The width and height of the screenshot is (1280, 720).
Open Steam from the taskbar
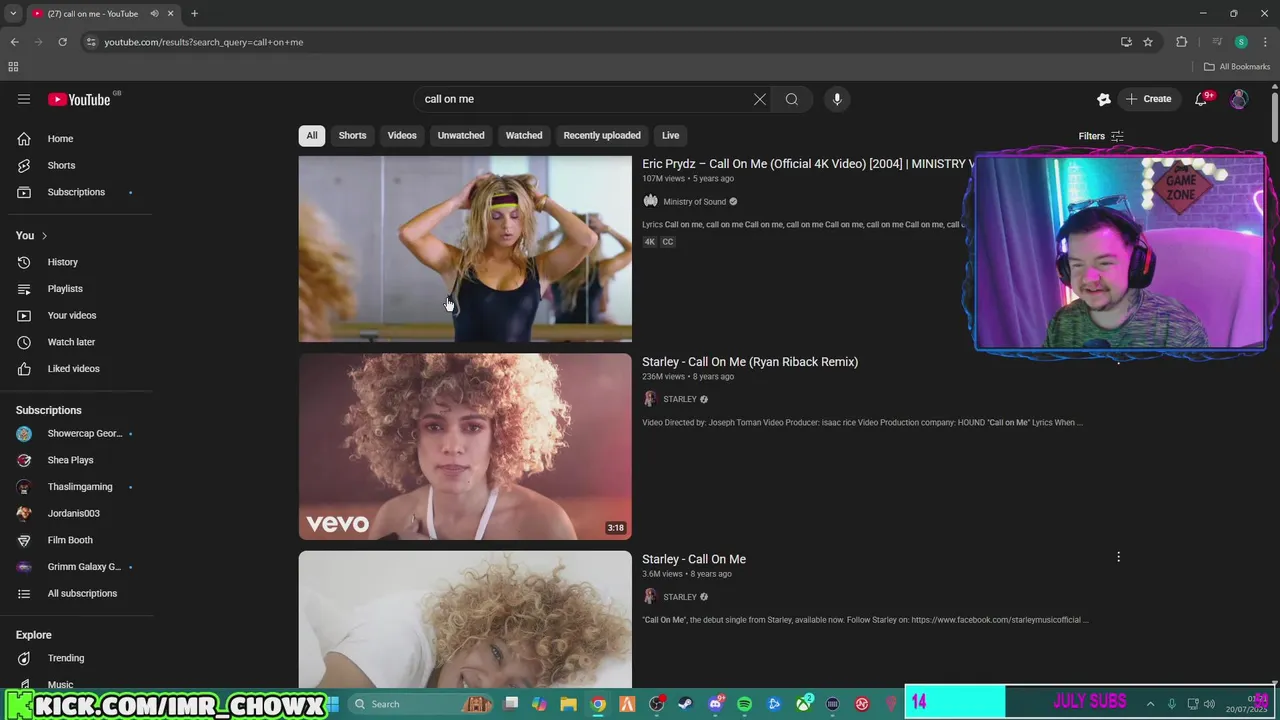click(x=685, y=704)
